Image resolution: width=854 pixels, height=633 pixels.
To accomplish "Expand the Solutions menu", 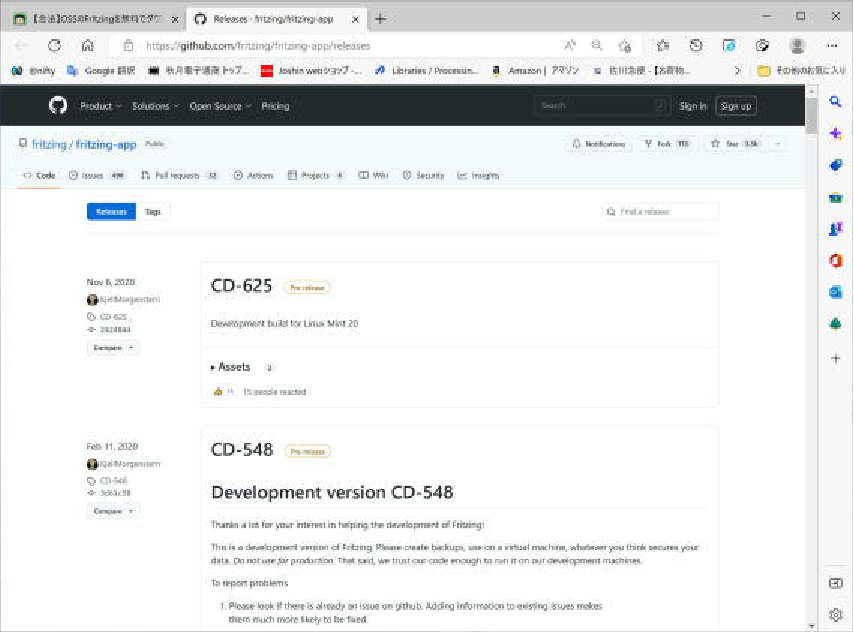I will coord(155,106).
